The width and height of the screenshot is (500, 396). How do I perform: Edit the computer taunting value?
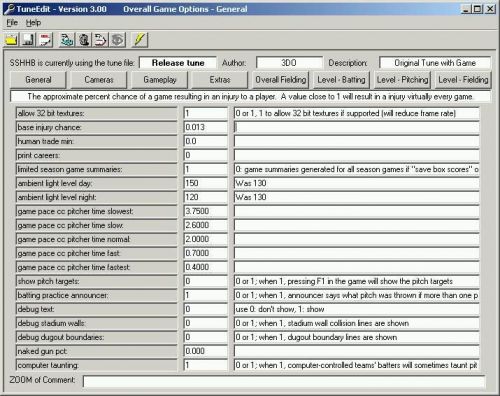tap(205, 365)
